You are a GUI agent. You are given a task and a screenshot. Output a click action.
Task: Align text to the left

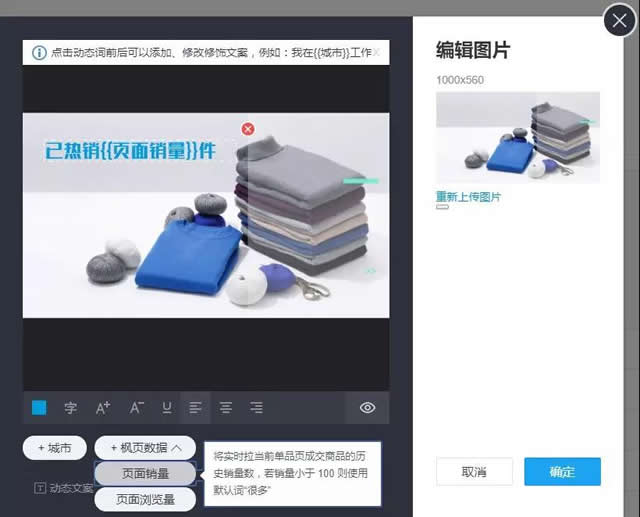coord(196,408)
